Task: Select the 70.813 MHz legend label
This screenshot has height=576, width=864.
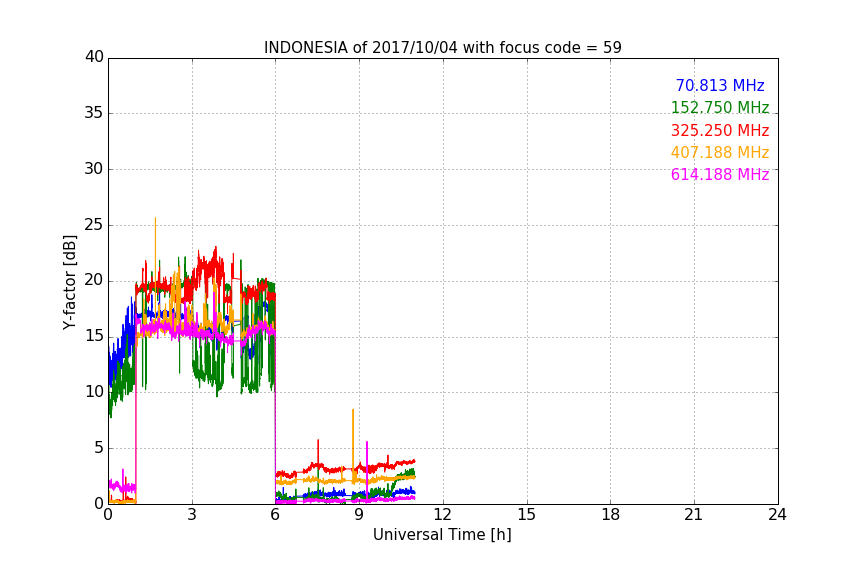Action: click(x=720, y=85)
